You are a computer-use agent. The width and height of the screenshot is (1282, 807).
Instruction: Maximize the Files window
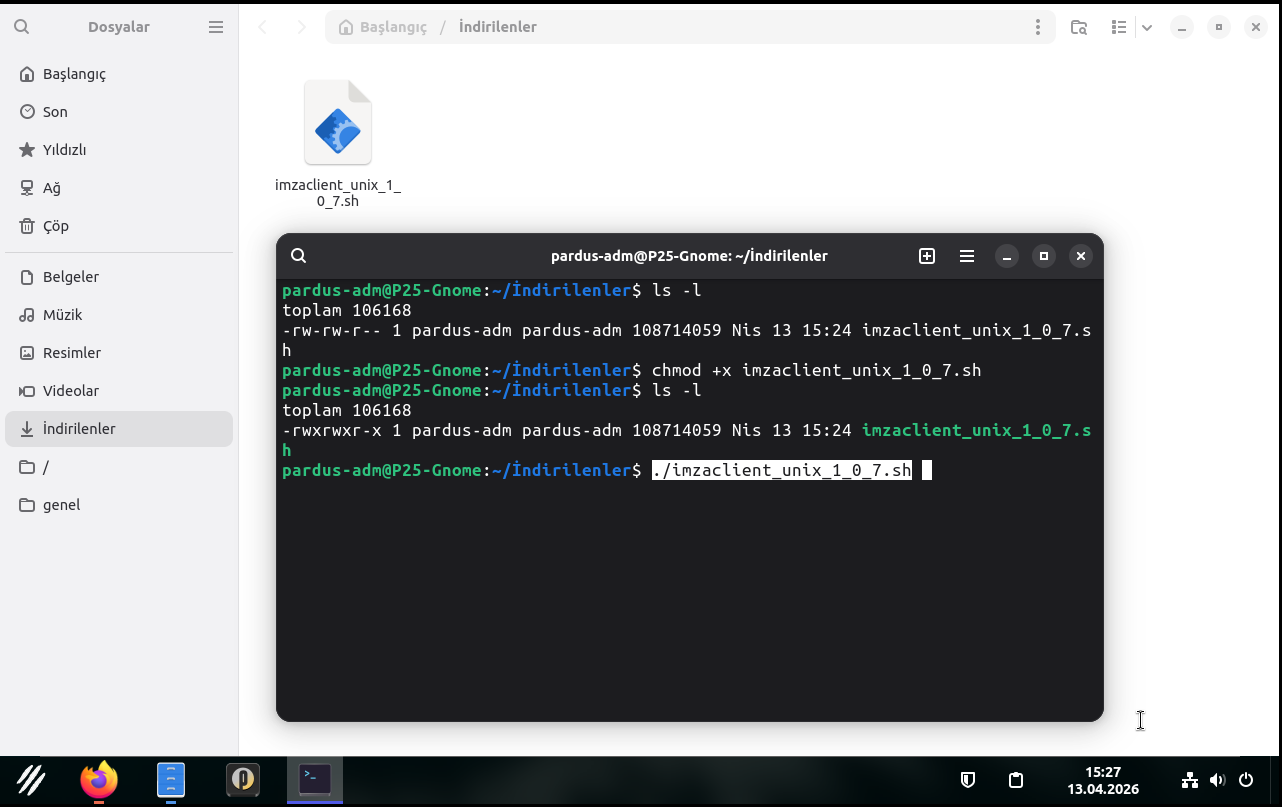(1218, 27)
